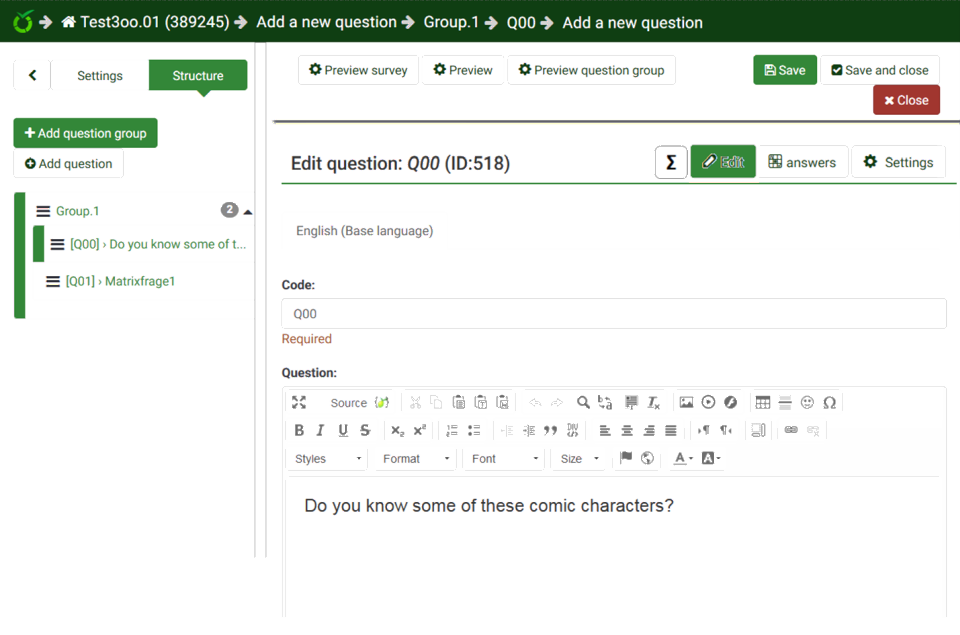Image resolution: width=960 pixels, height=635 pixels.
Task: Insert an anchor flag
Action: (626, 458)
